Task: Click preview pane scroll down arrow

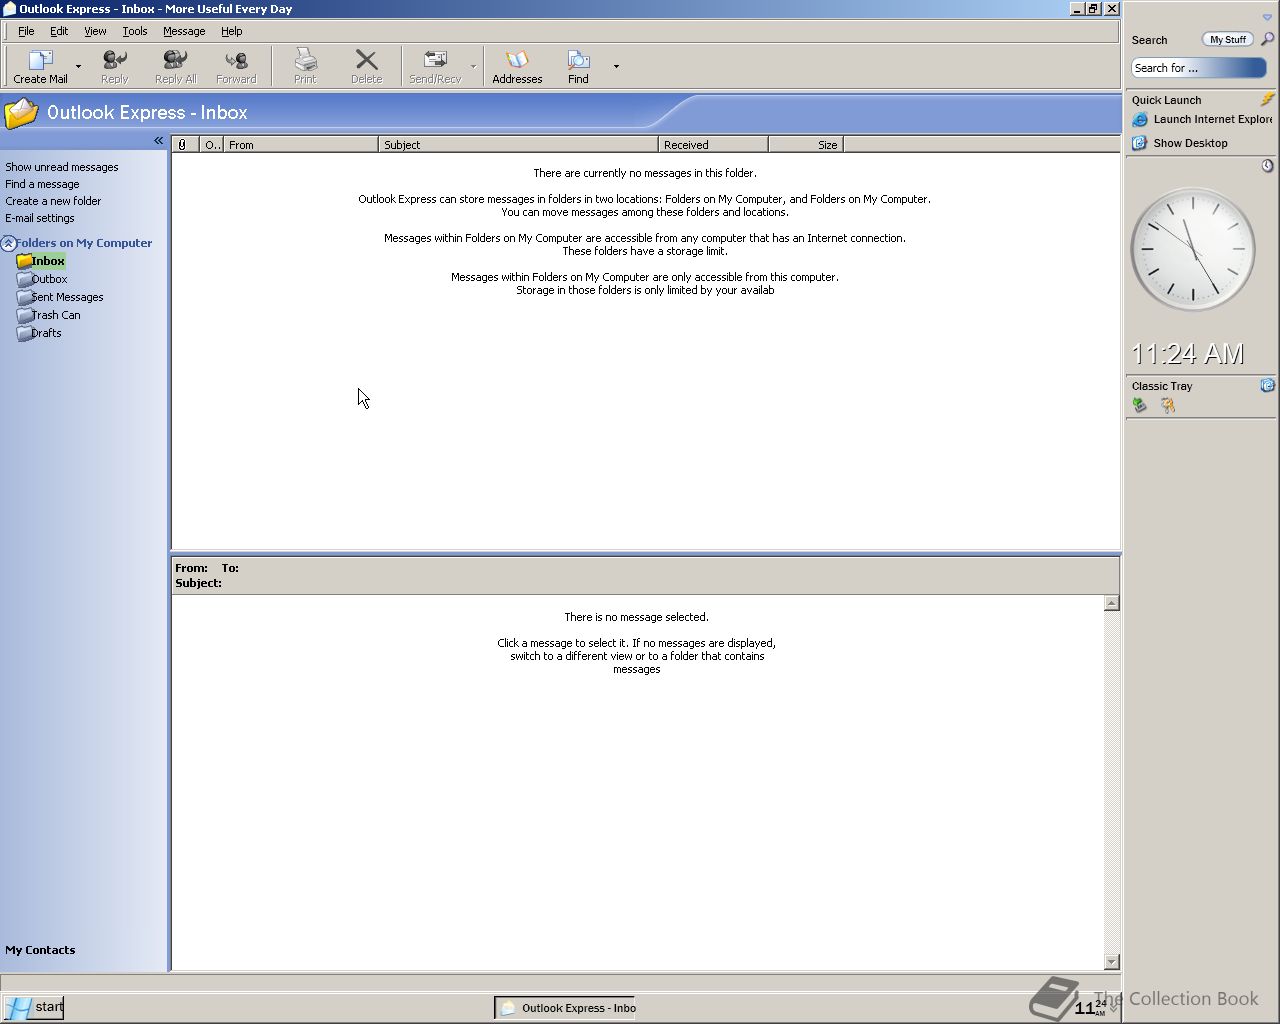Action: [1111, 962]
